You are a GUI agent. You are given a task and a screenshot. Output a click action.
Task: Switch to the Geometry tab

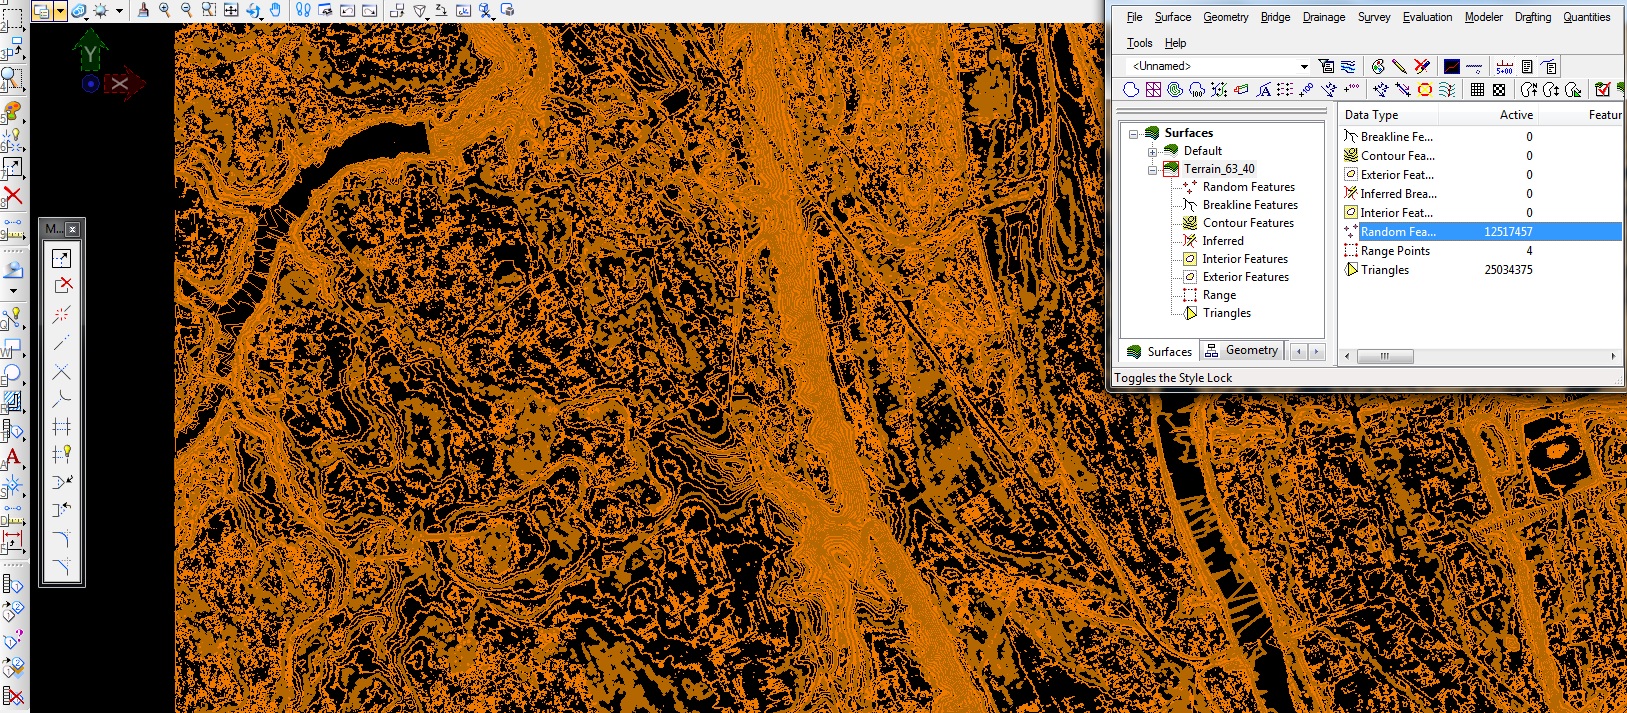1242,351
